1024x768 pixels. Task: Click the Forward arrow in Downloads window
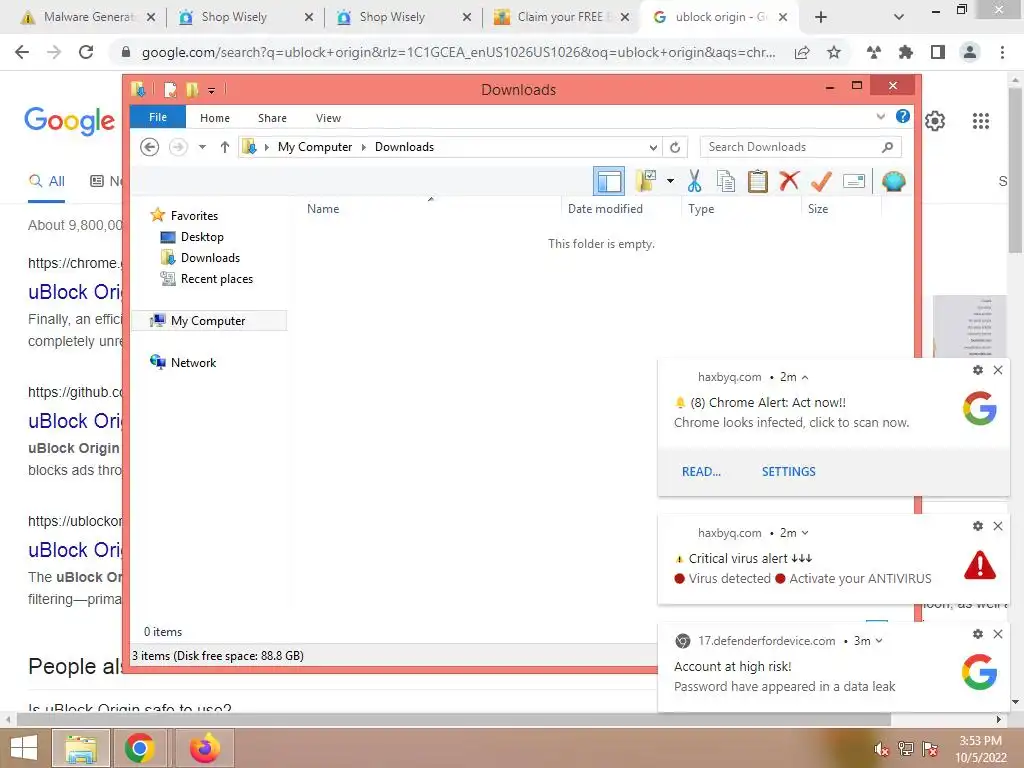click(x=178, y=147)
